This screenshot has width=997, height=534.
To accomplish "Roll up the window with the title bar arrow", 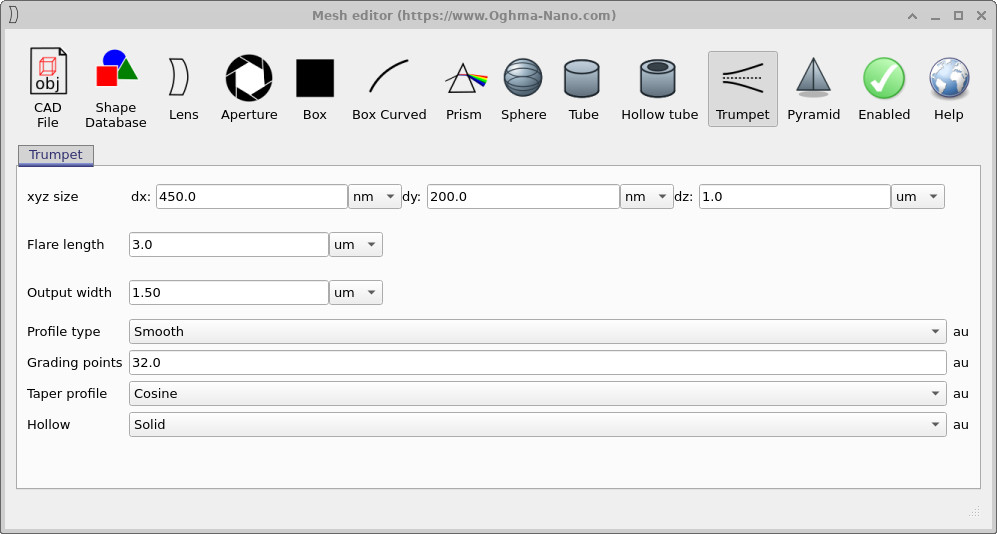I will pos(912,16).
